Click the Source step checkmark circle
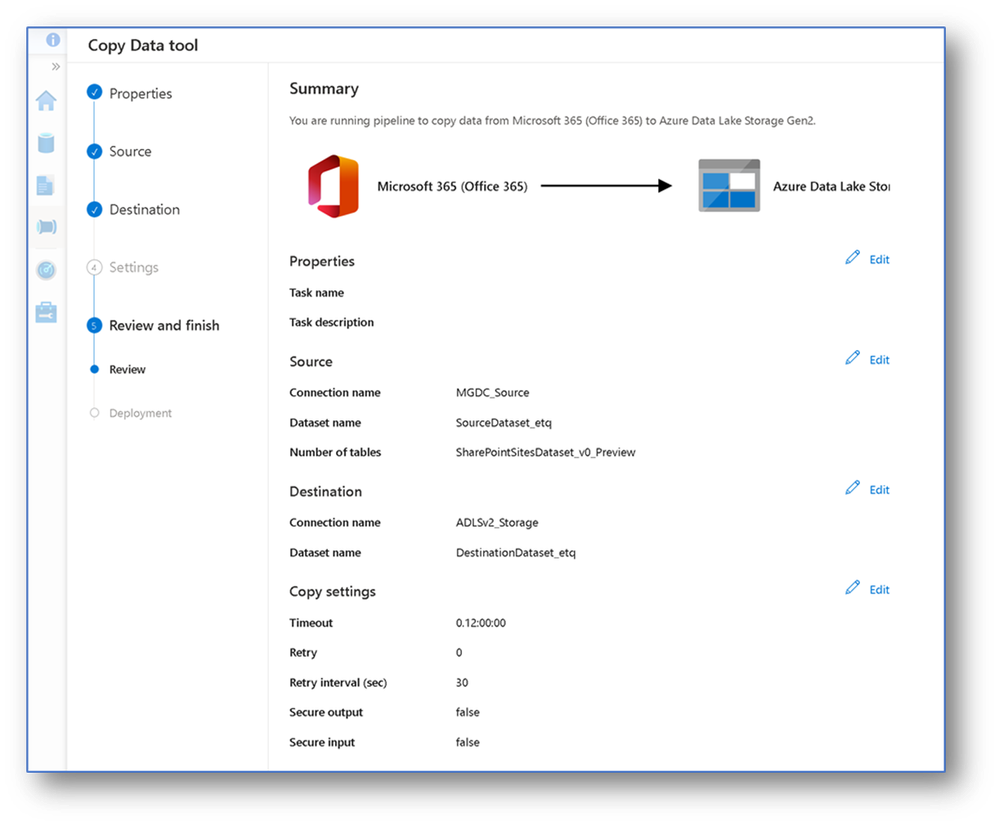This screenshot has height=826, width=999. (94, 152)
